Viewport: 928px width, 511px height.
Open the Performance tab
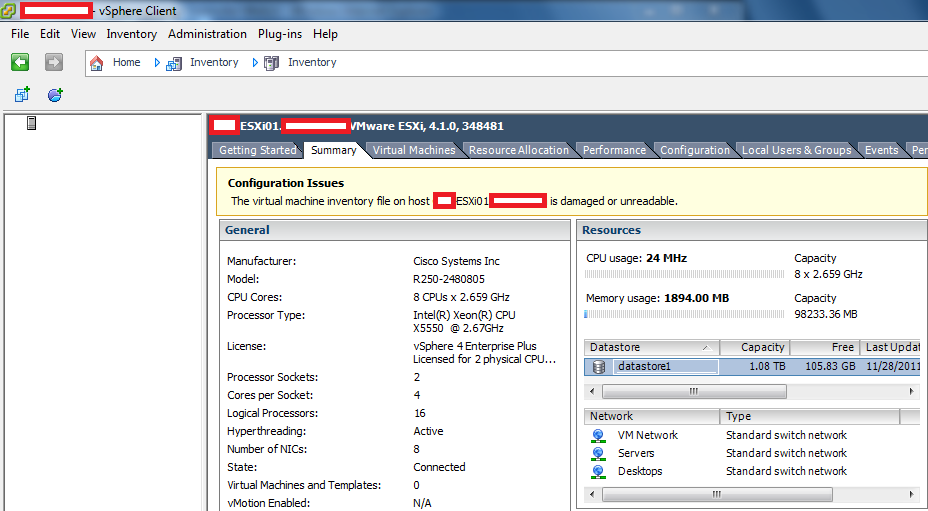(x=614, y=150)
